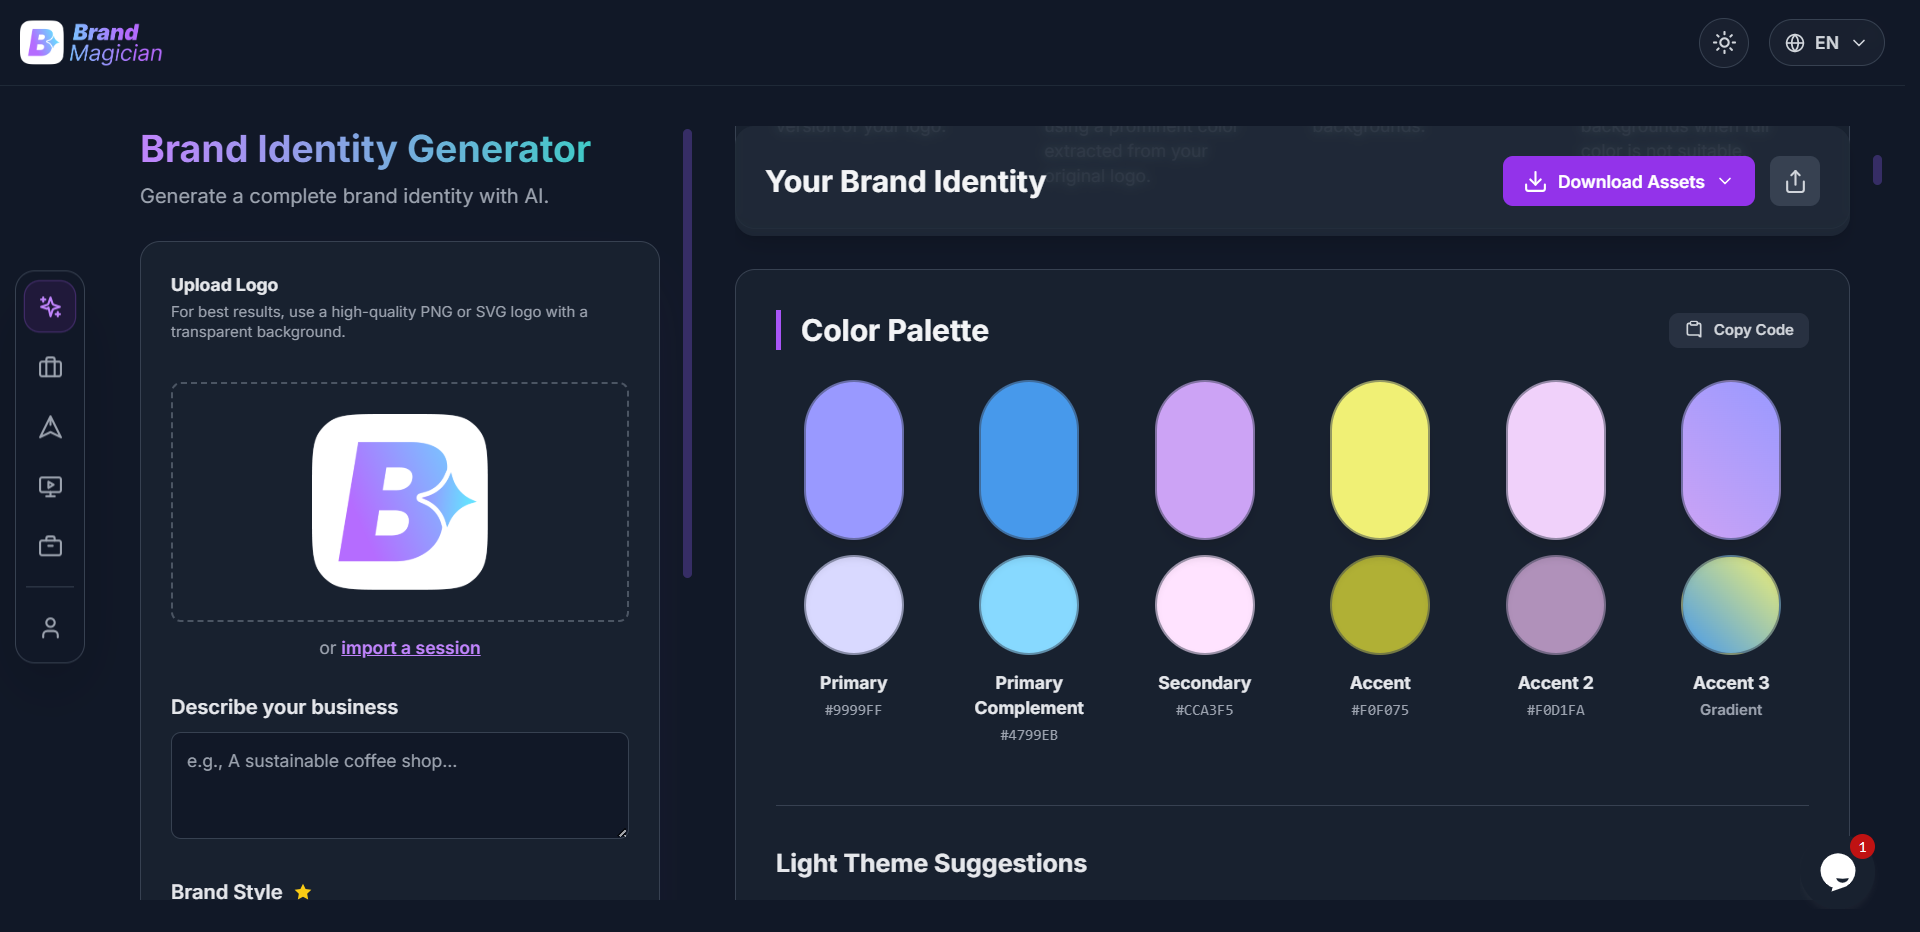
Task: Click the Brand Magician logo
Action: click(90, 43)
